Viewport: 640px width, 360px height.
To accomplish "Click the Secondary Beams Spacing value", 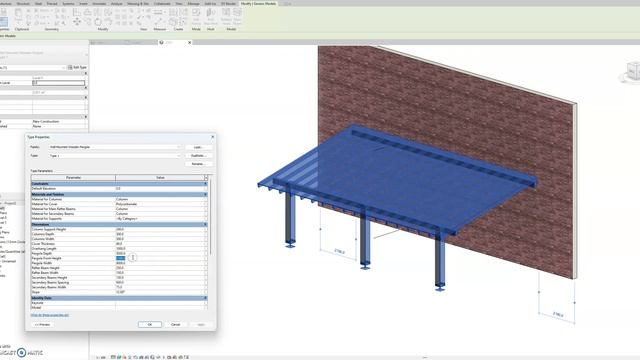I will (159, 282).
